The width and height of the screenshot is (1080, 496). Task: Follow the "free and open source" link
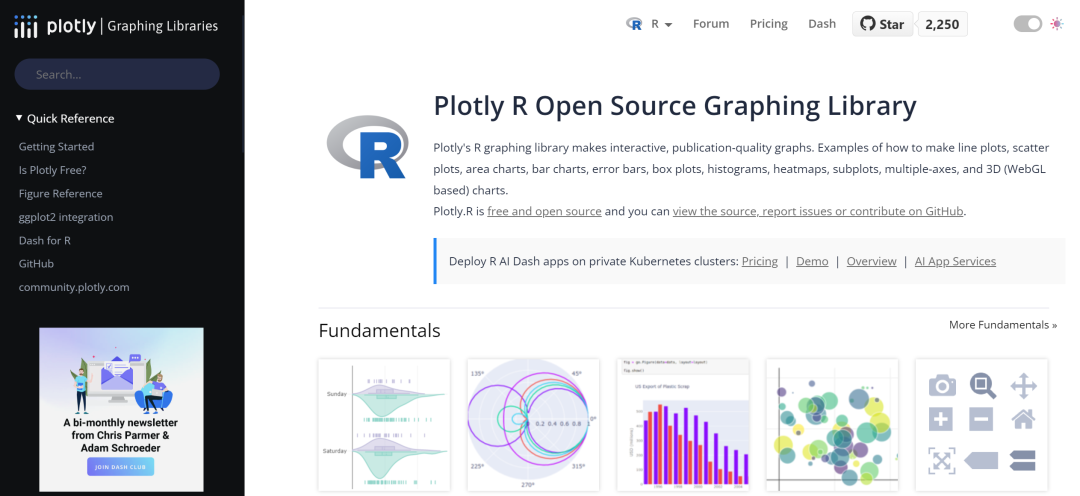coord(544,211)
